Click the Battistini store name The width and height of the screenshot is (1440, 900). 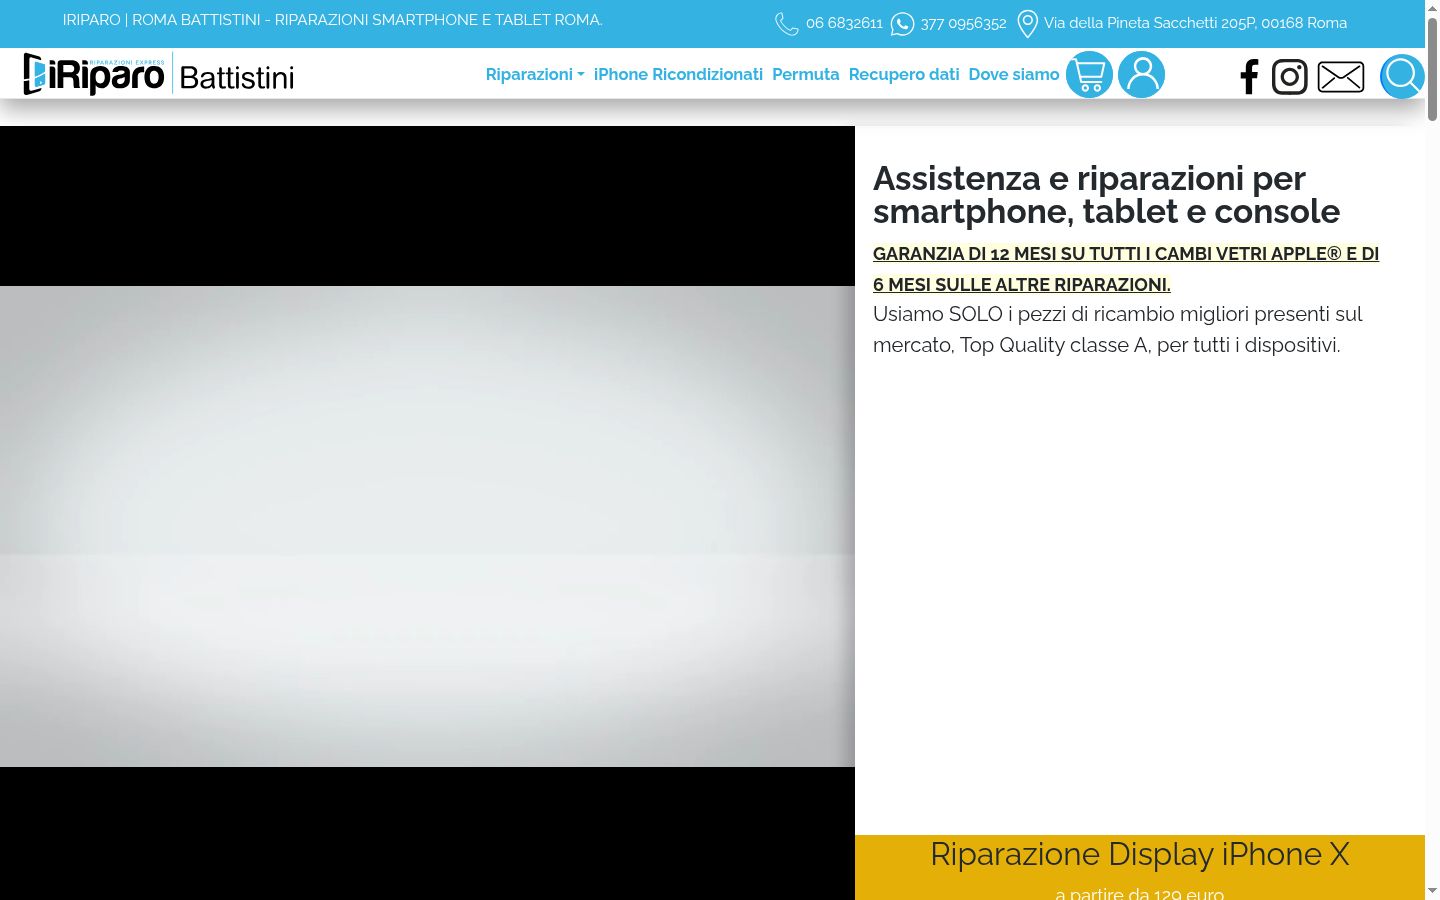(237, 77)
